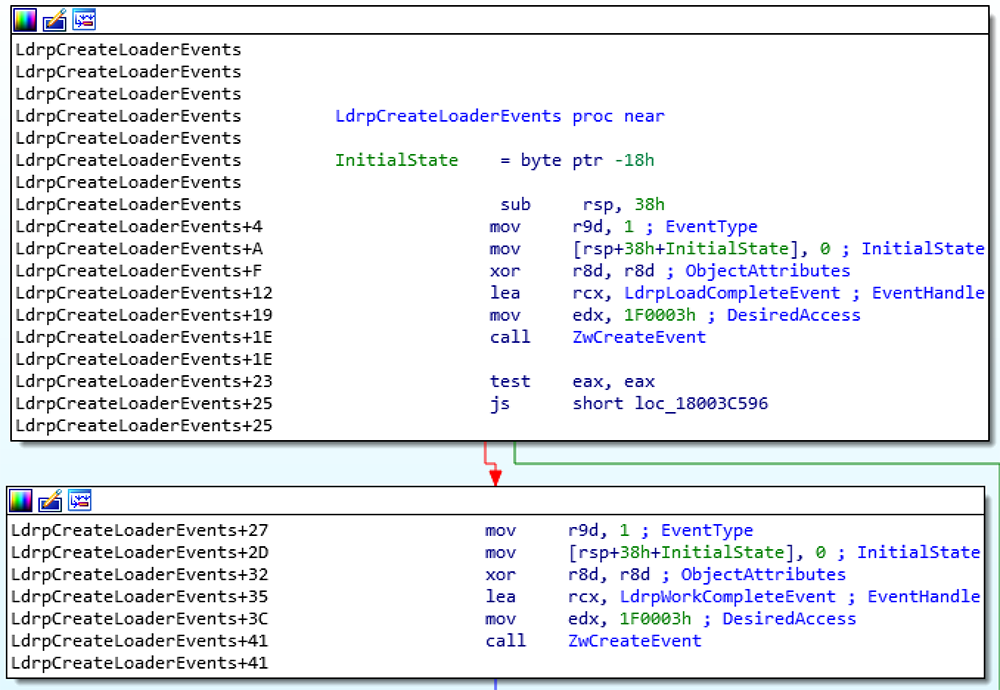Click the 1F0003h value on the +3C line
The image size is (1000, 690).
[x=656, y=619]
